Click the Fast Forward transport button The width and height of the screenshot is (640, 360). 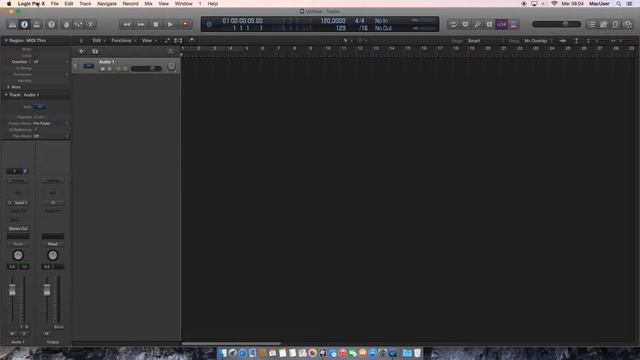point(141,24)
